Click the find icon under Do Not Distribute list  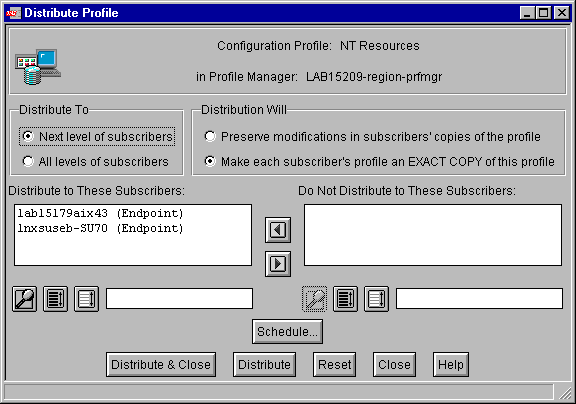314,299
